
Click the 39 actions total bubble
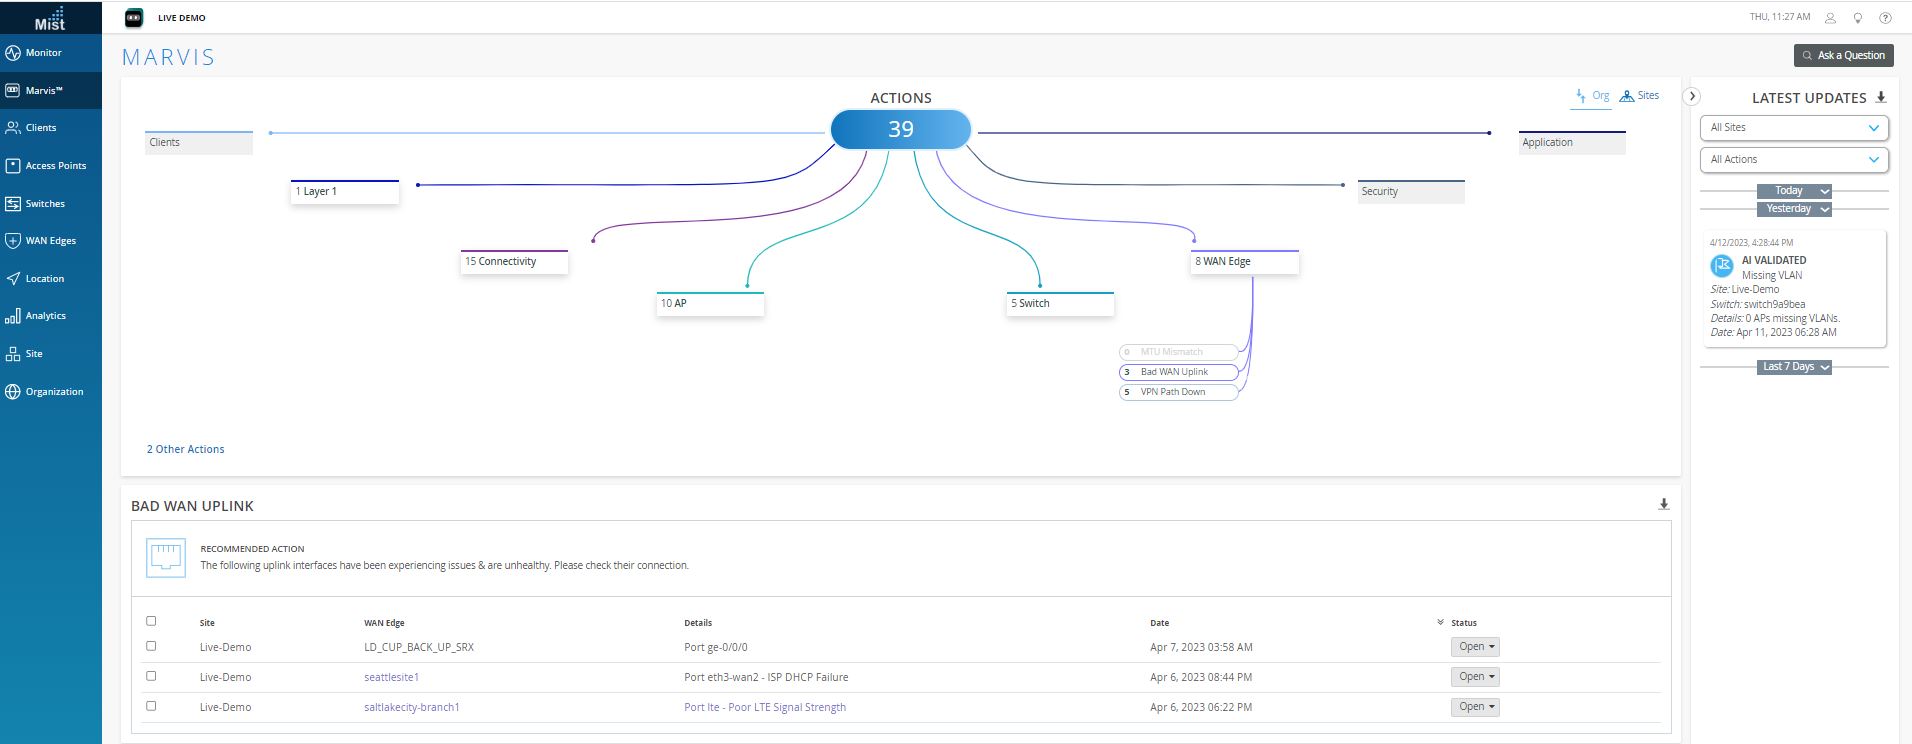[900, 129]
